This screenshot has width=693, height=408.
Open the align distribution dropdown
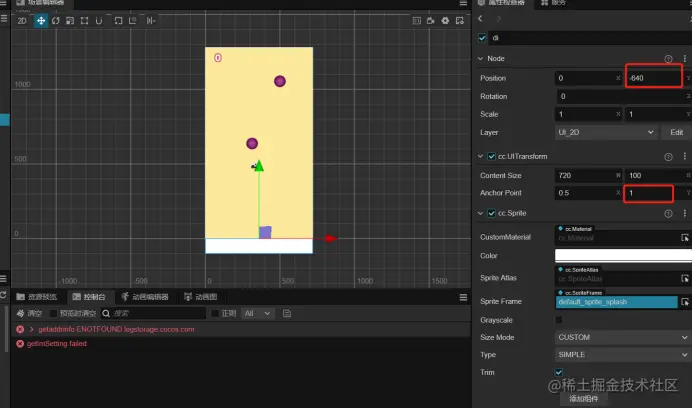click(x=151, y=21)
